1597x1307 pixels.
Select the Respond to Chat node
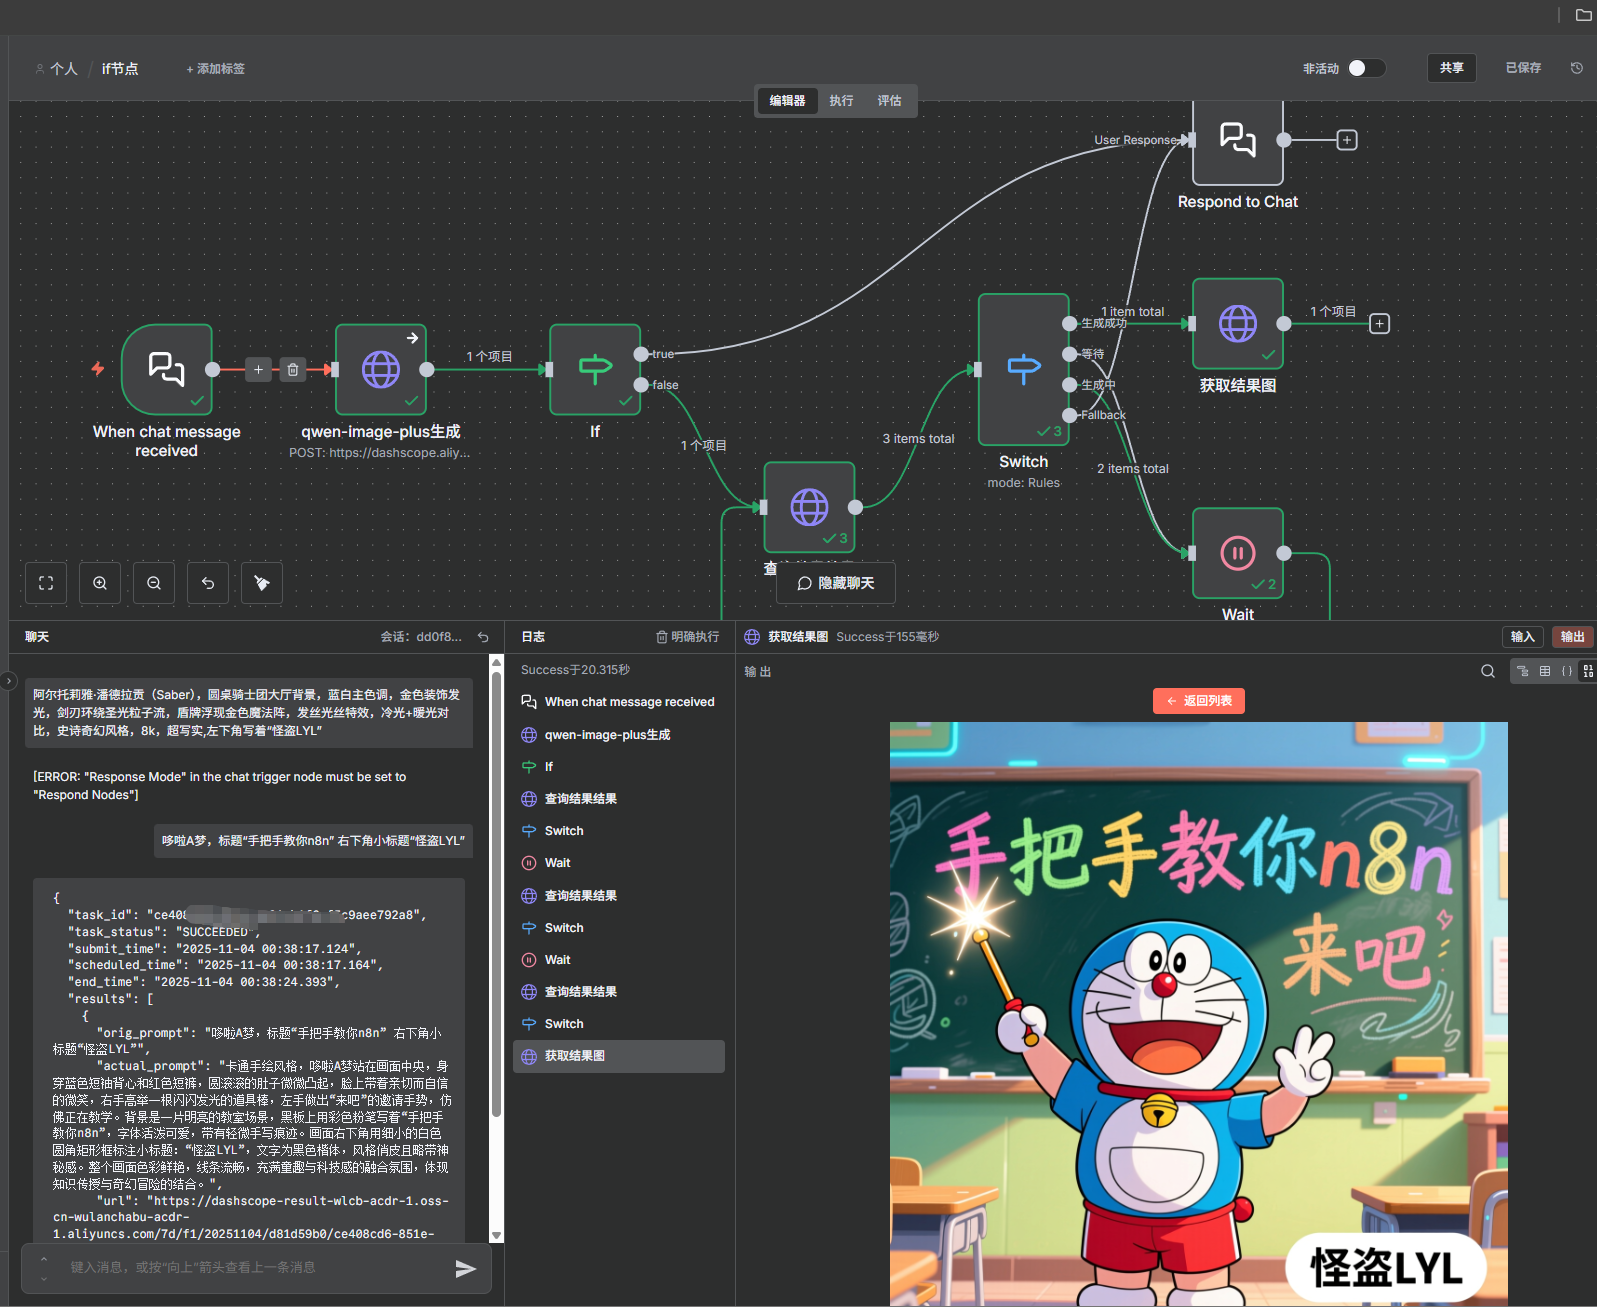1238,141
